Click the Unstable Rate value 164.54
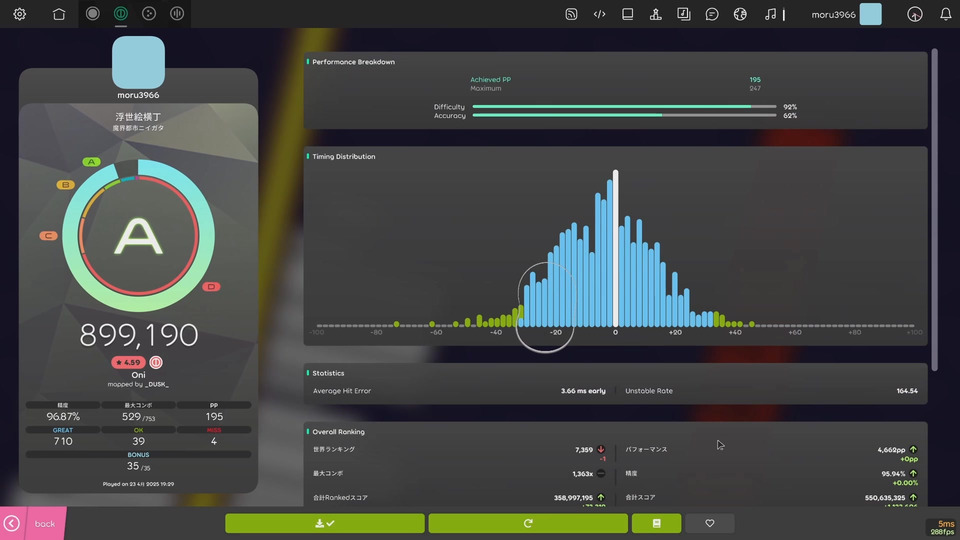 tap(907, 391)
